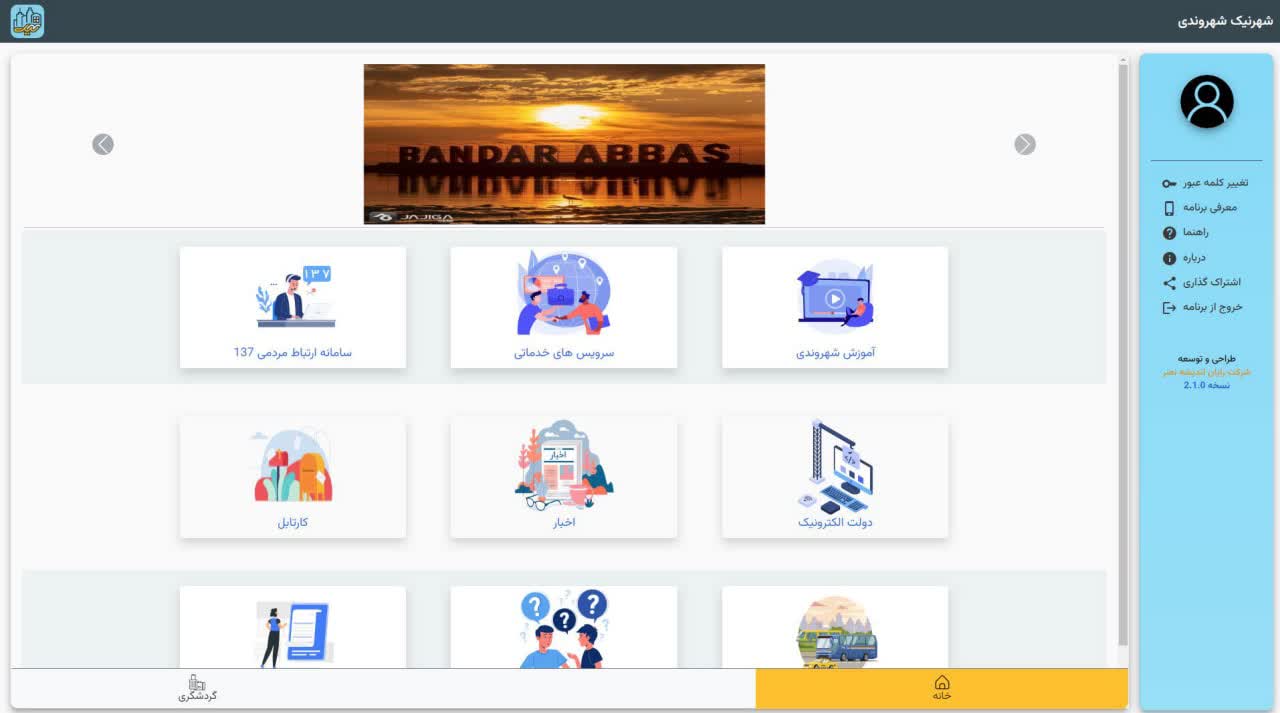
Task: Select change password (تغییر کلمه عبور)
Action: 1205,183
